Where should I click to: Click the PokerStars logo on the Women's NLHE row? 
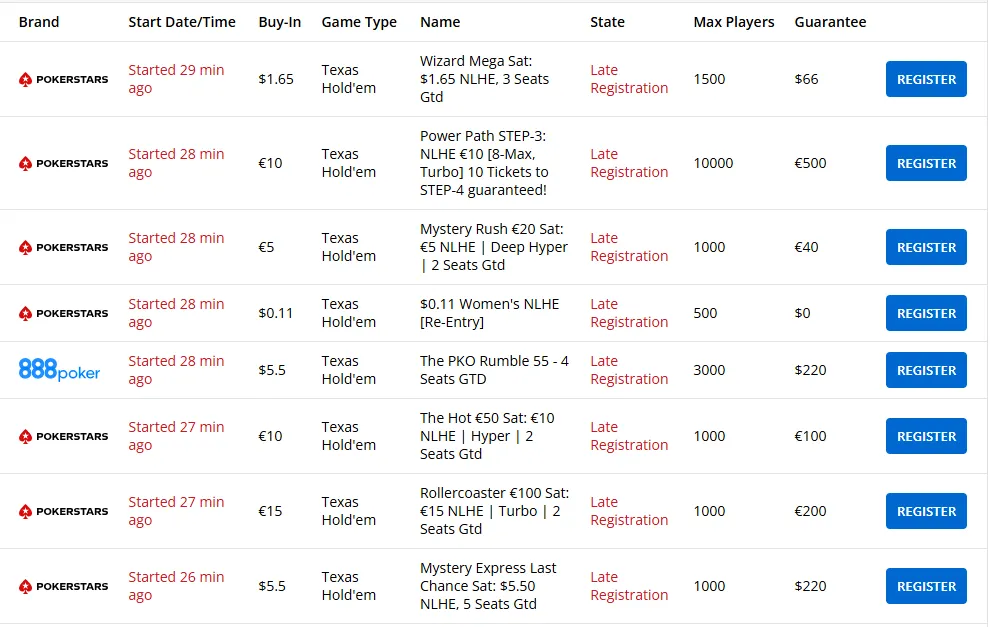tap(63, 313)
